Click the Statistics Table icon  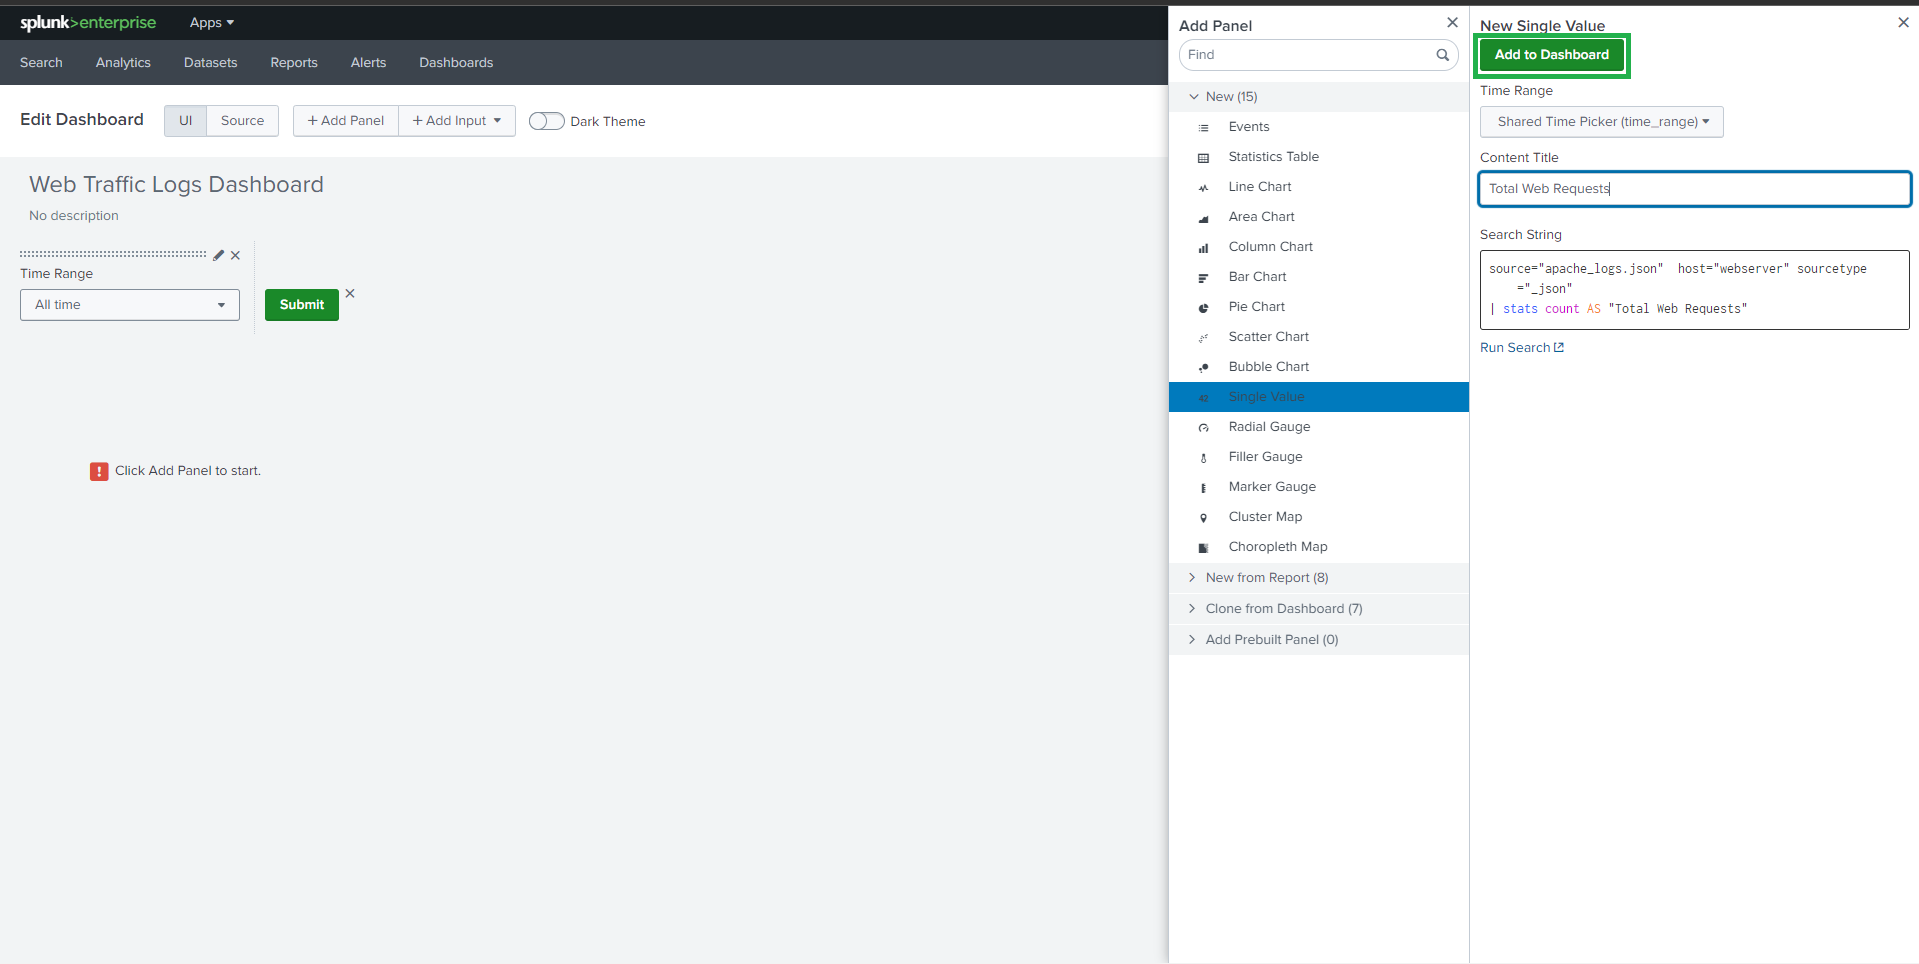click(x=1204, y=158)
